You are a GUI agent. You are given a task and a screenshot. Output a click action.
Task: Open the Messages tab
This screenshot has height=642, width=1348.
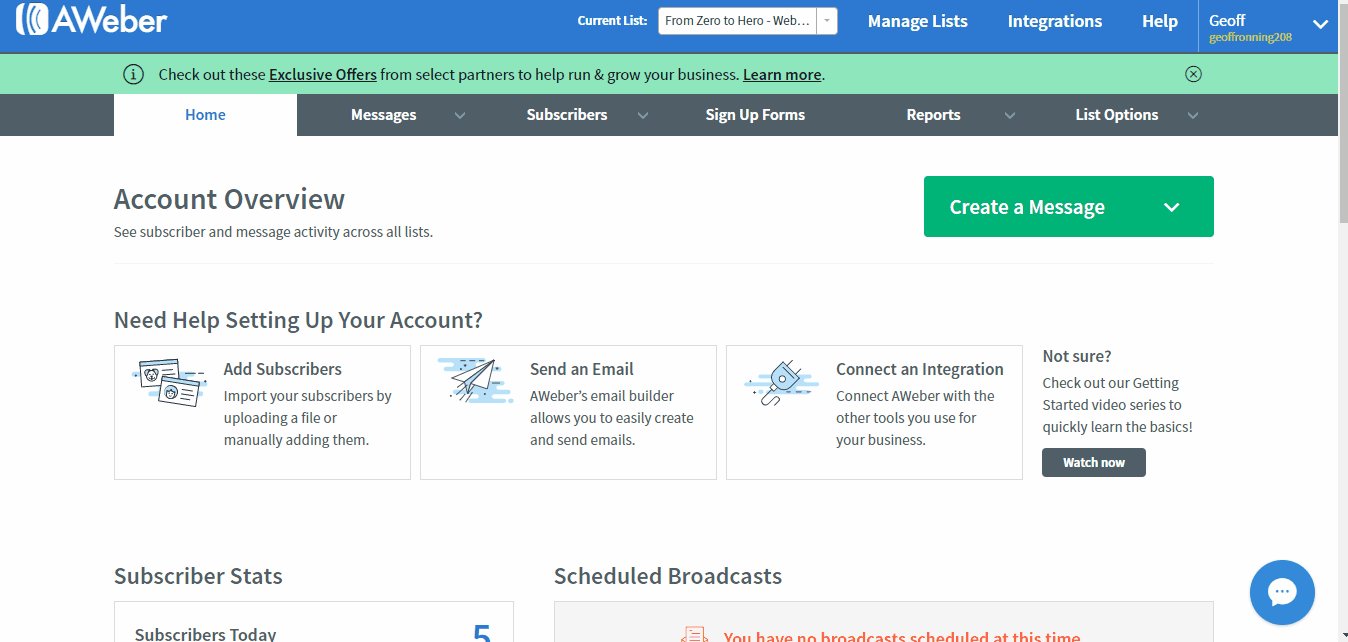383,115
